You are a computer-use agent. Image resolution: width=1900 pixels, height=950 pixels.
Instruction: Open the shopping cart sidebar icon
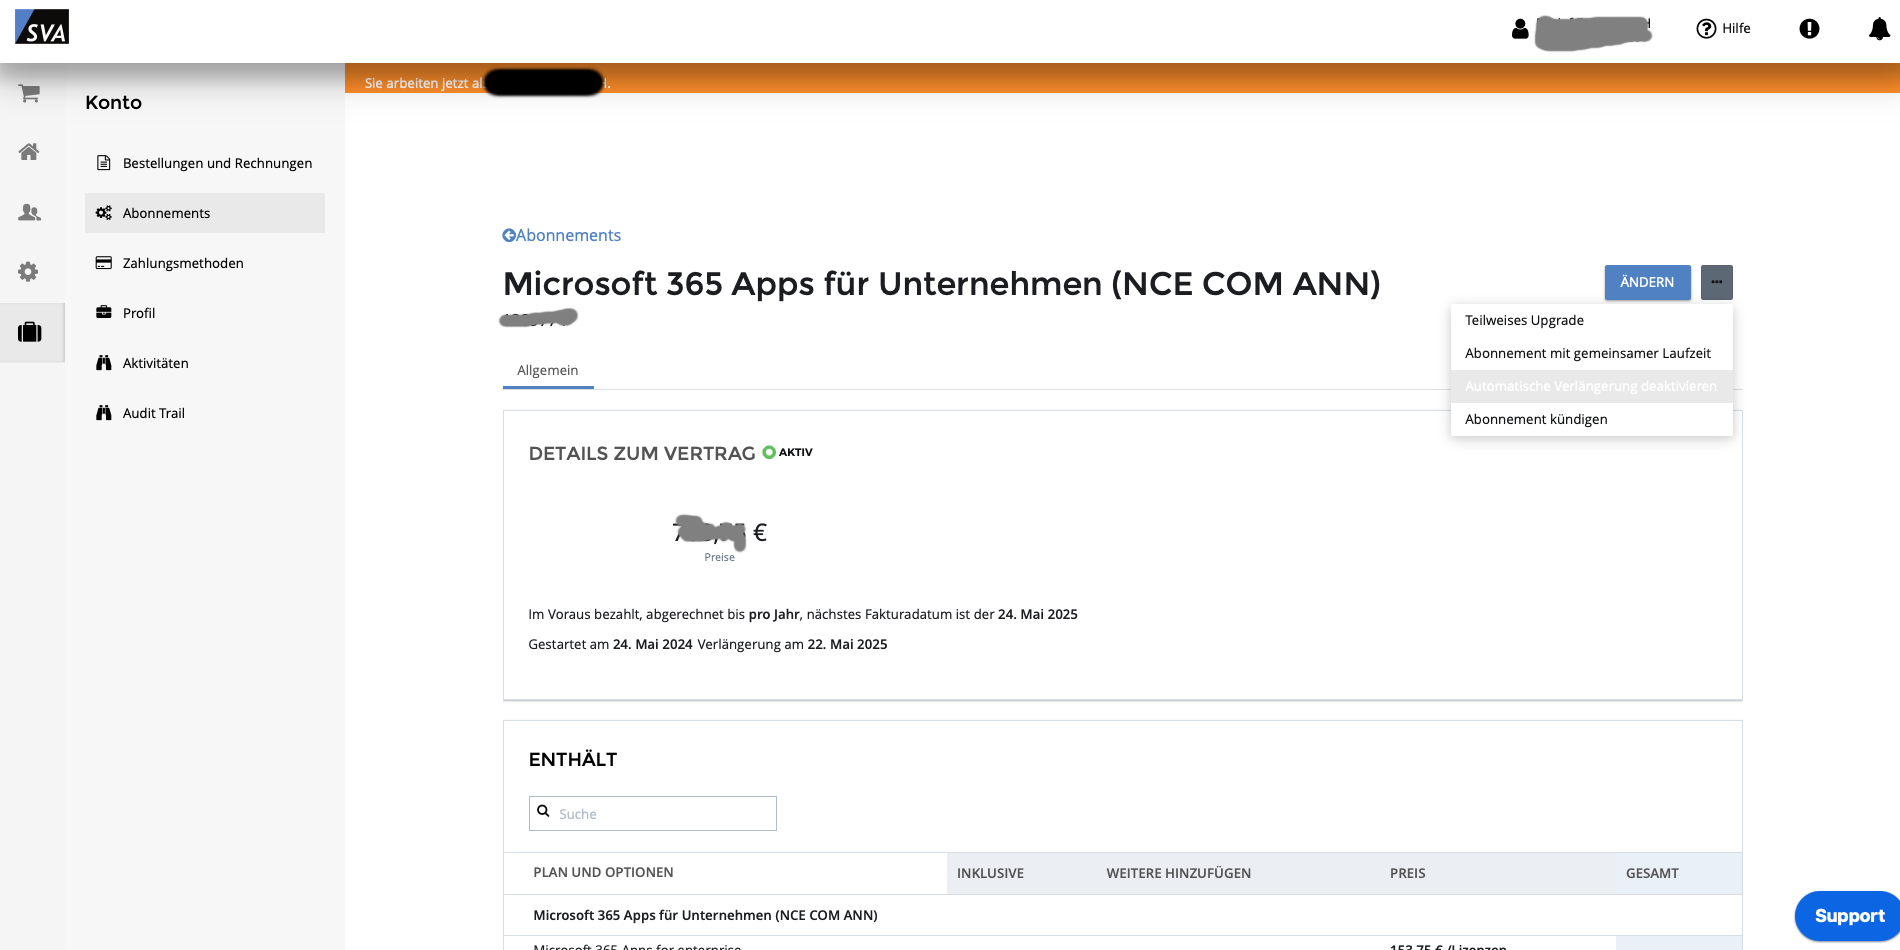pos(30,93)
